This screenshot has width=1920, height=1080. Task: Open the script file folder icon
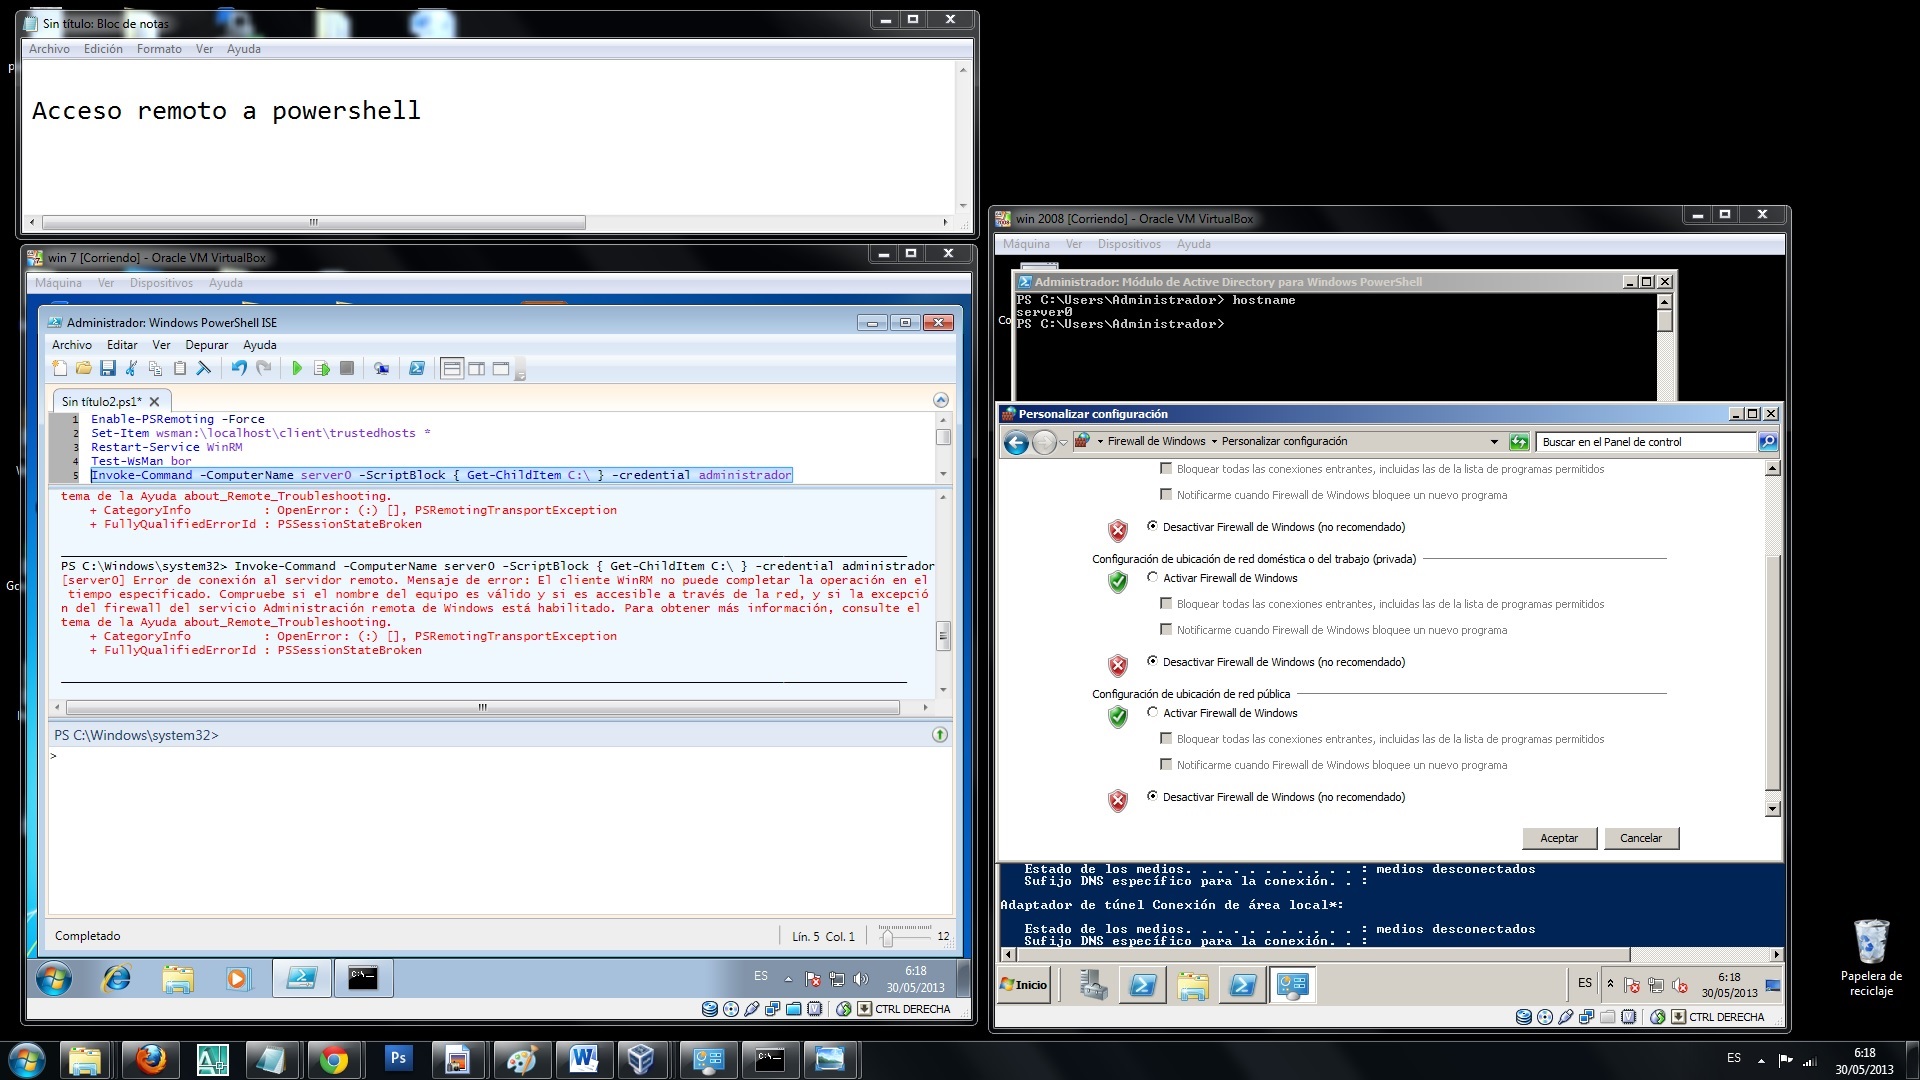(84, 369)
